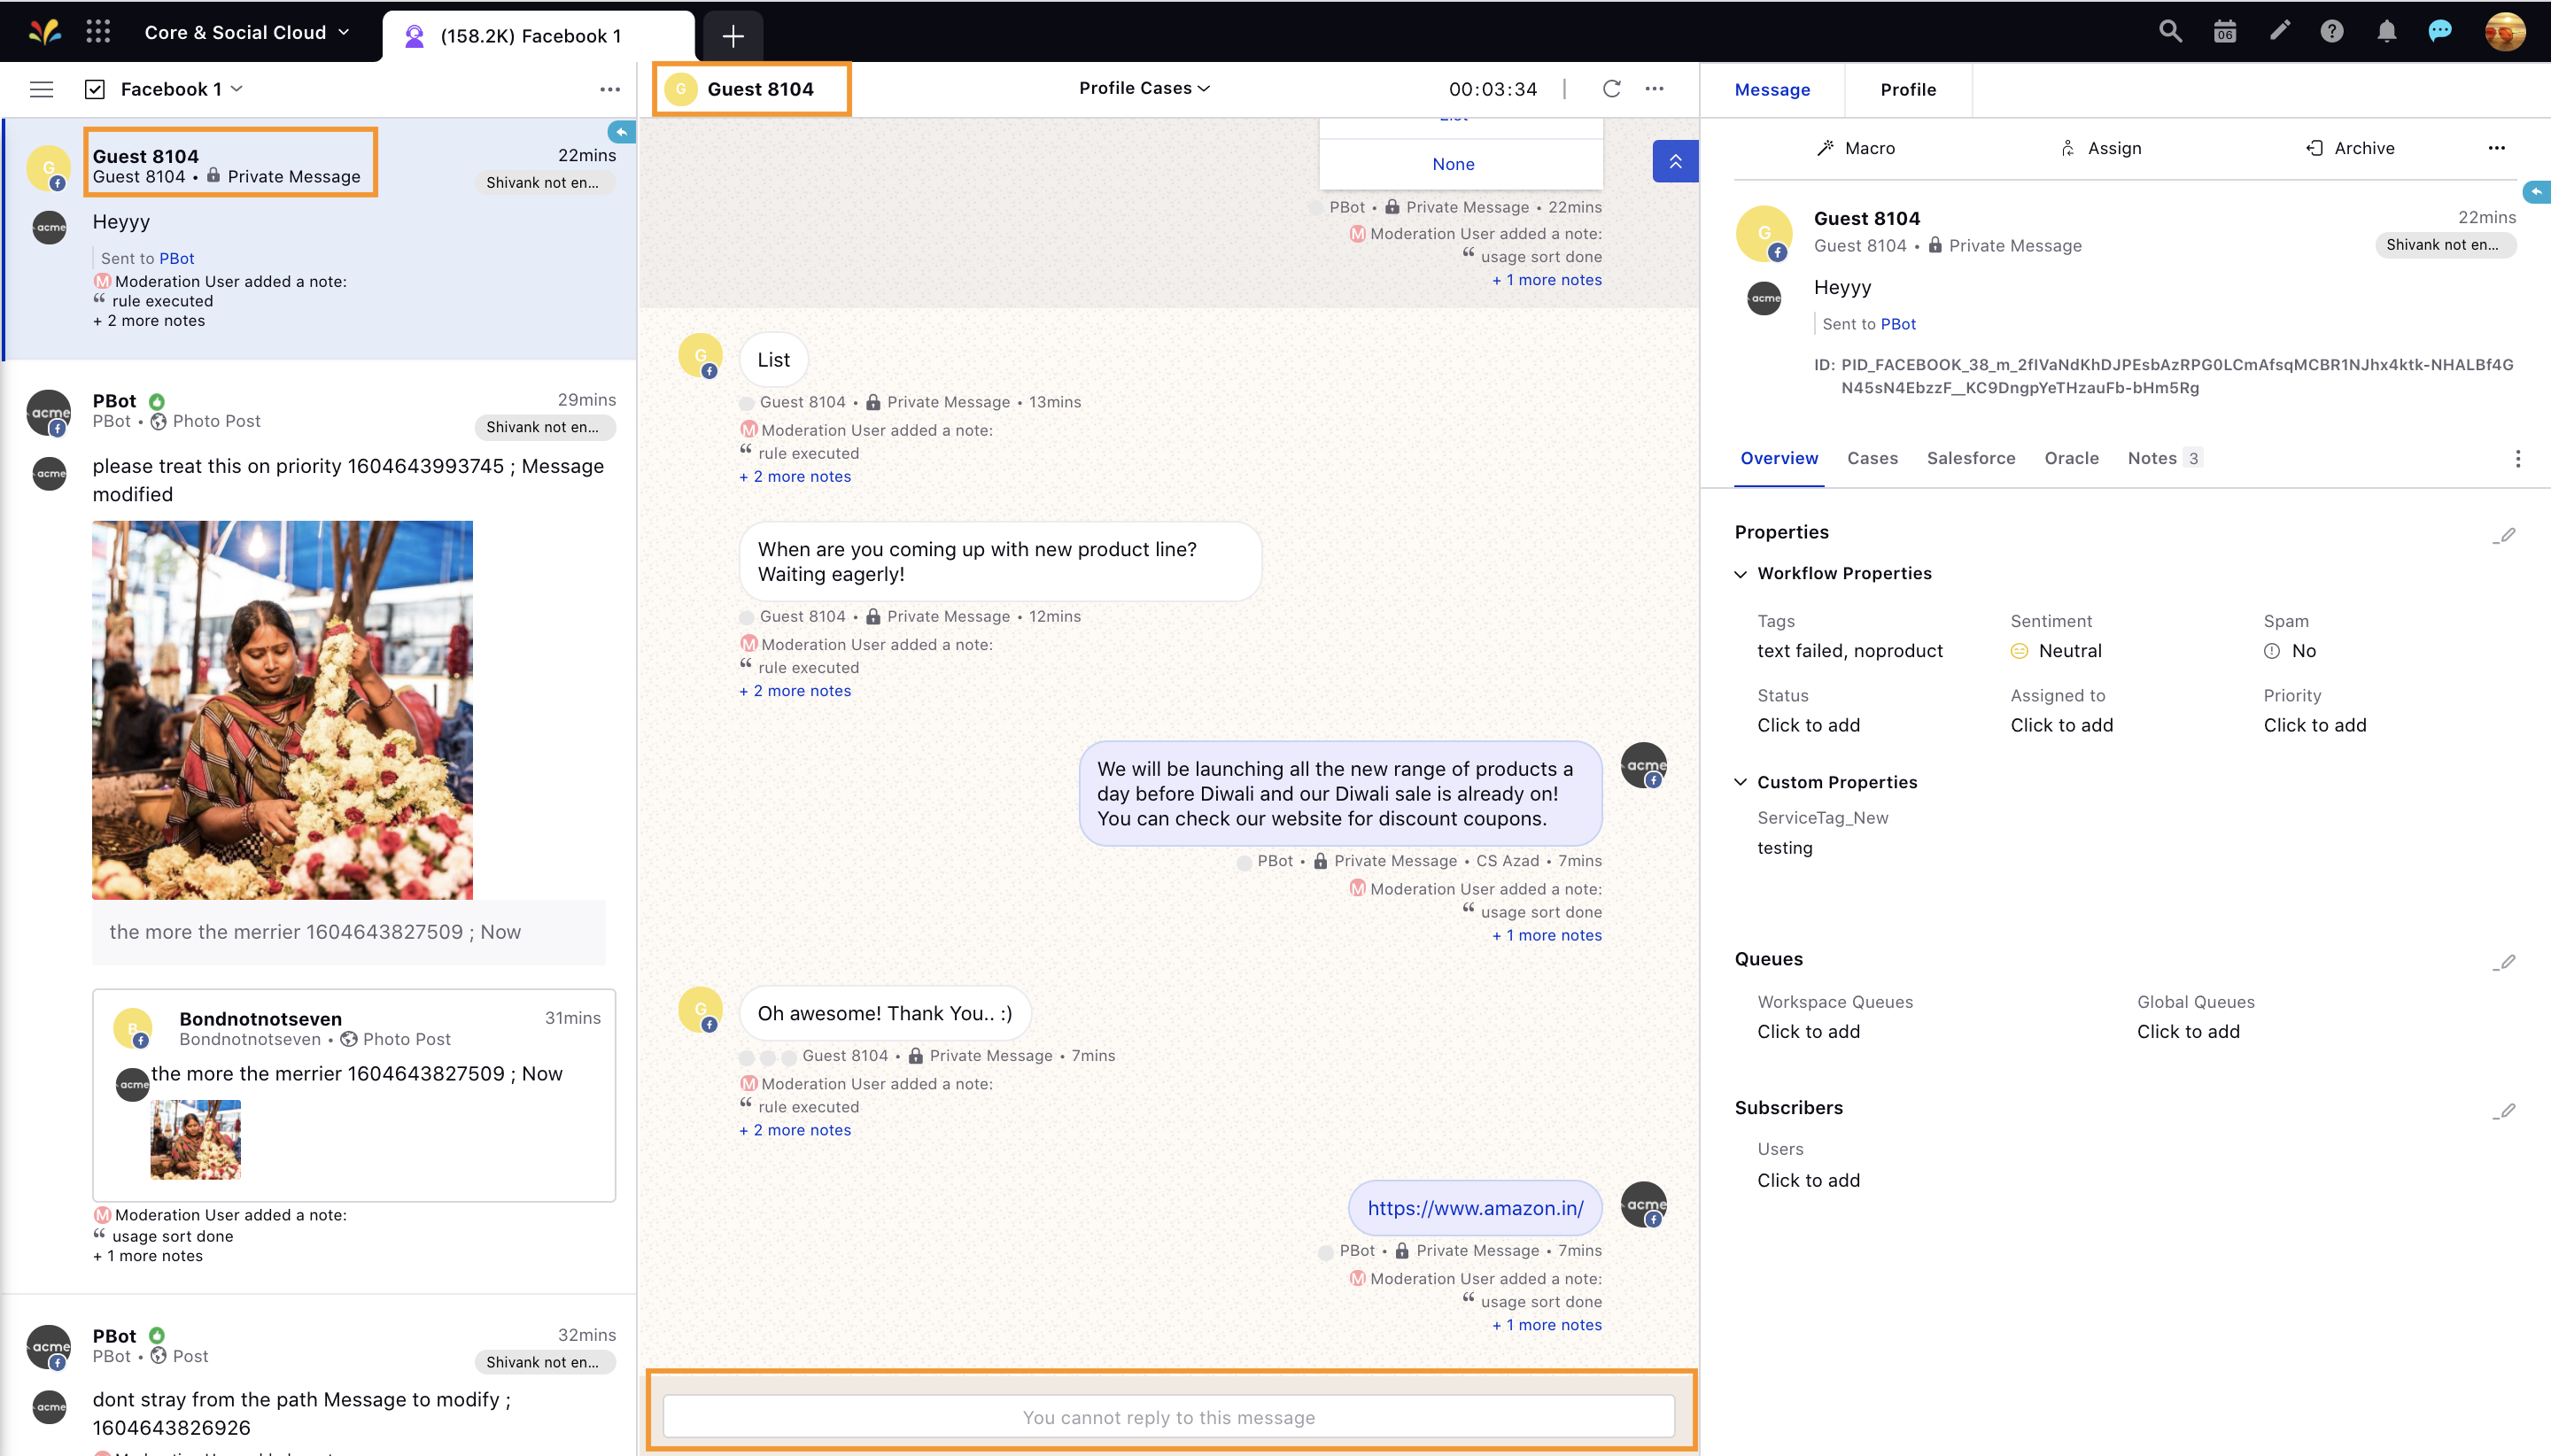Click the refresh/reload icon in top bar

tap(1612, 88)
